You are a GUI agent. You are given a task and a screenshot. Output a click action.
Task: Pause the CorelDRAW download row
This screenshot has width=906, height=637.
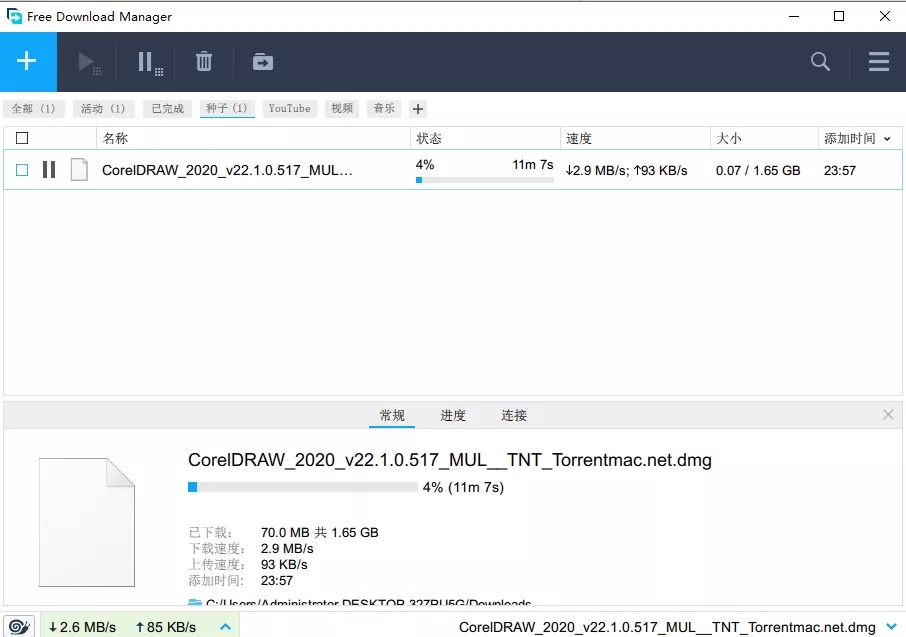[49, 170]
